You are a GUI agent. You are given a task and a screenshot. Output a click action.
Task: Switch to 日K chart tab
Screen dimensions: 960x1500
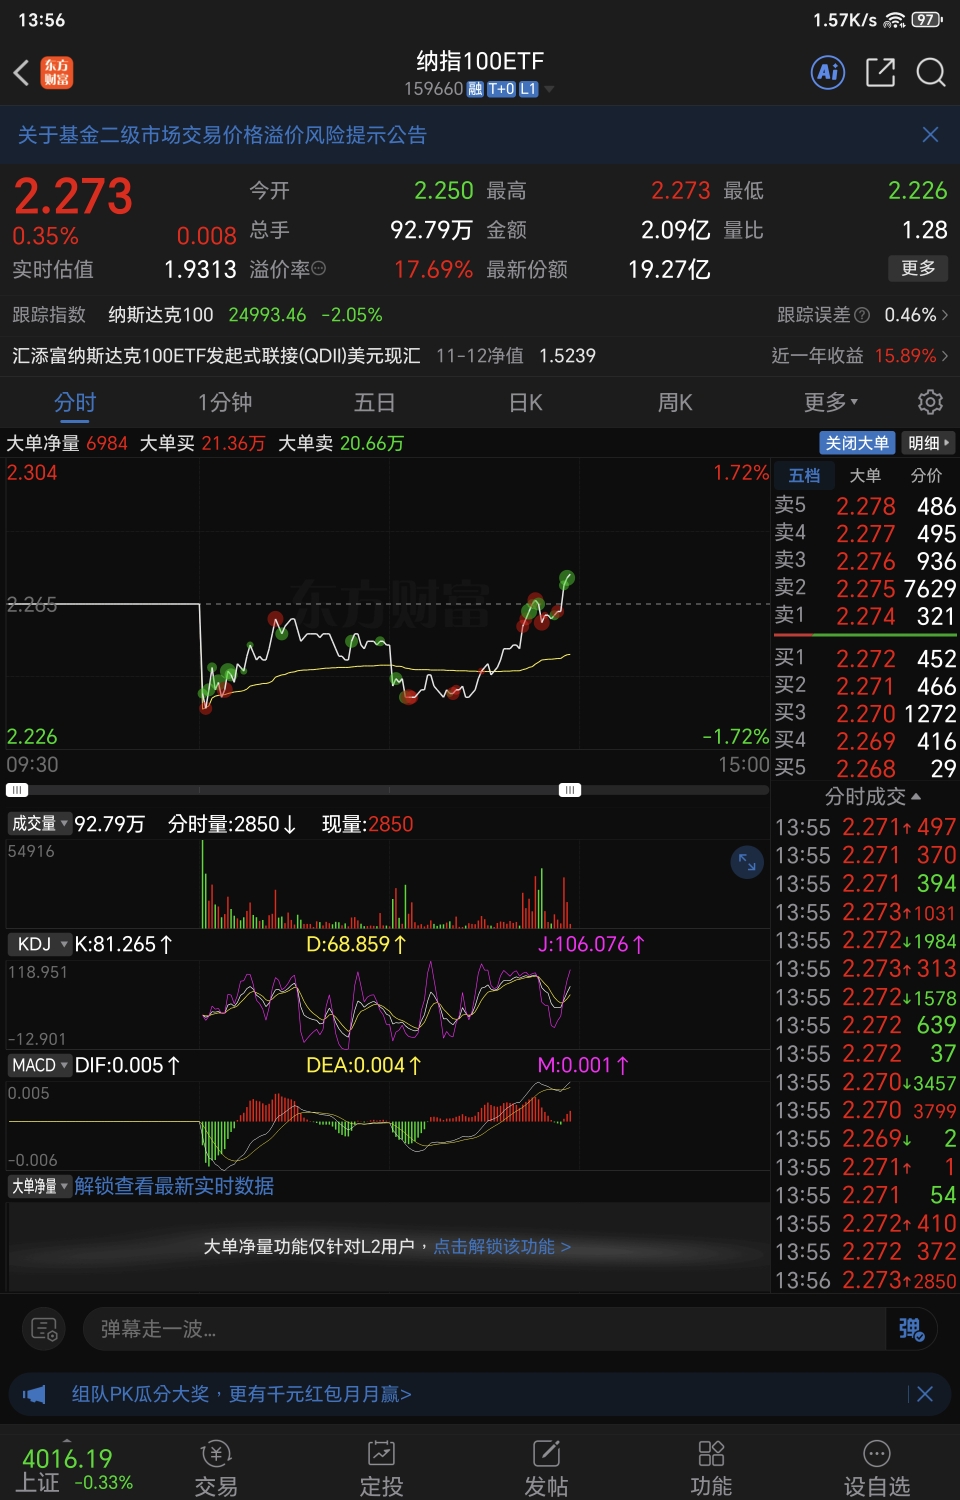(x=526, y=402)
